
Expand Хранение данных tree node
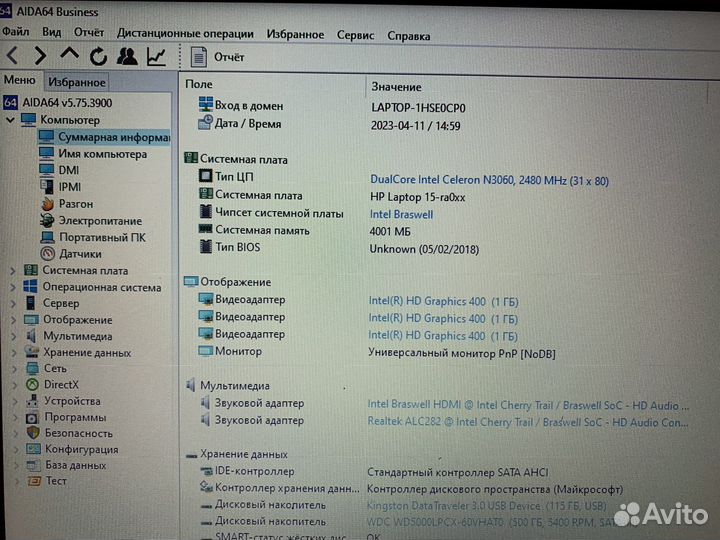(x=14, y=353)
